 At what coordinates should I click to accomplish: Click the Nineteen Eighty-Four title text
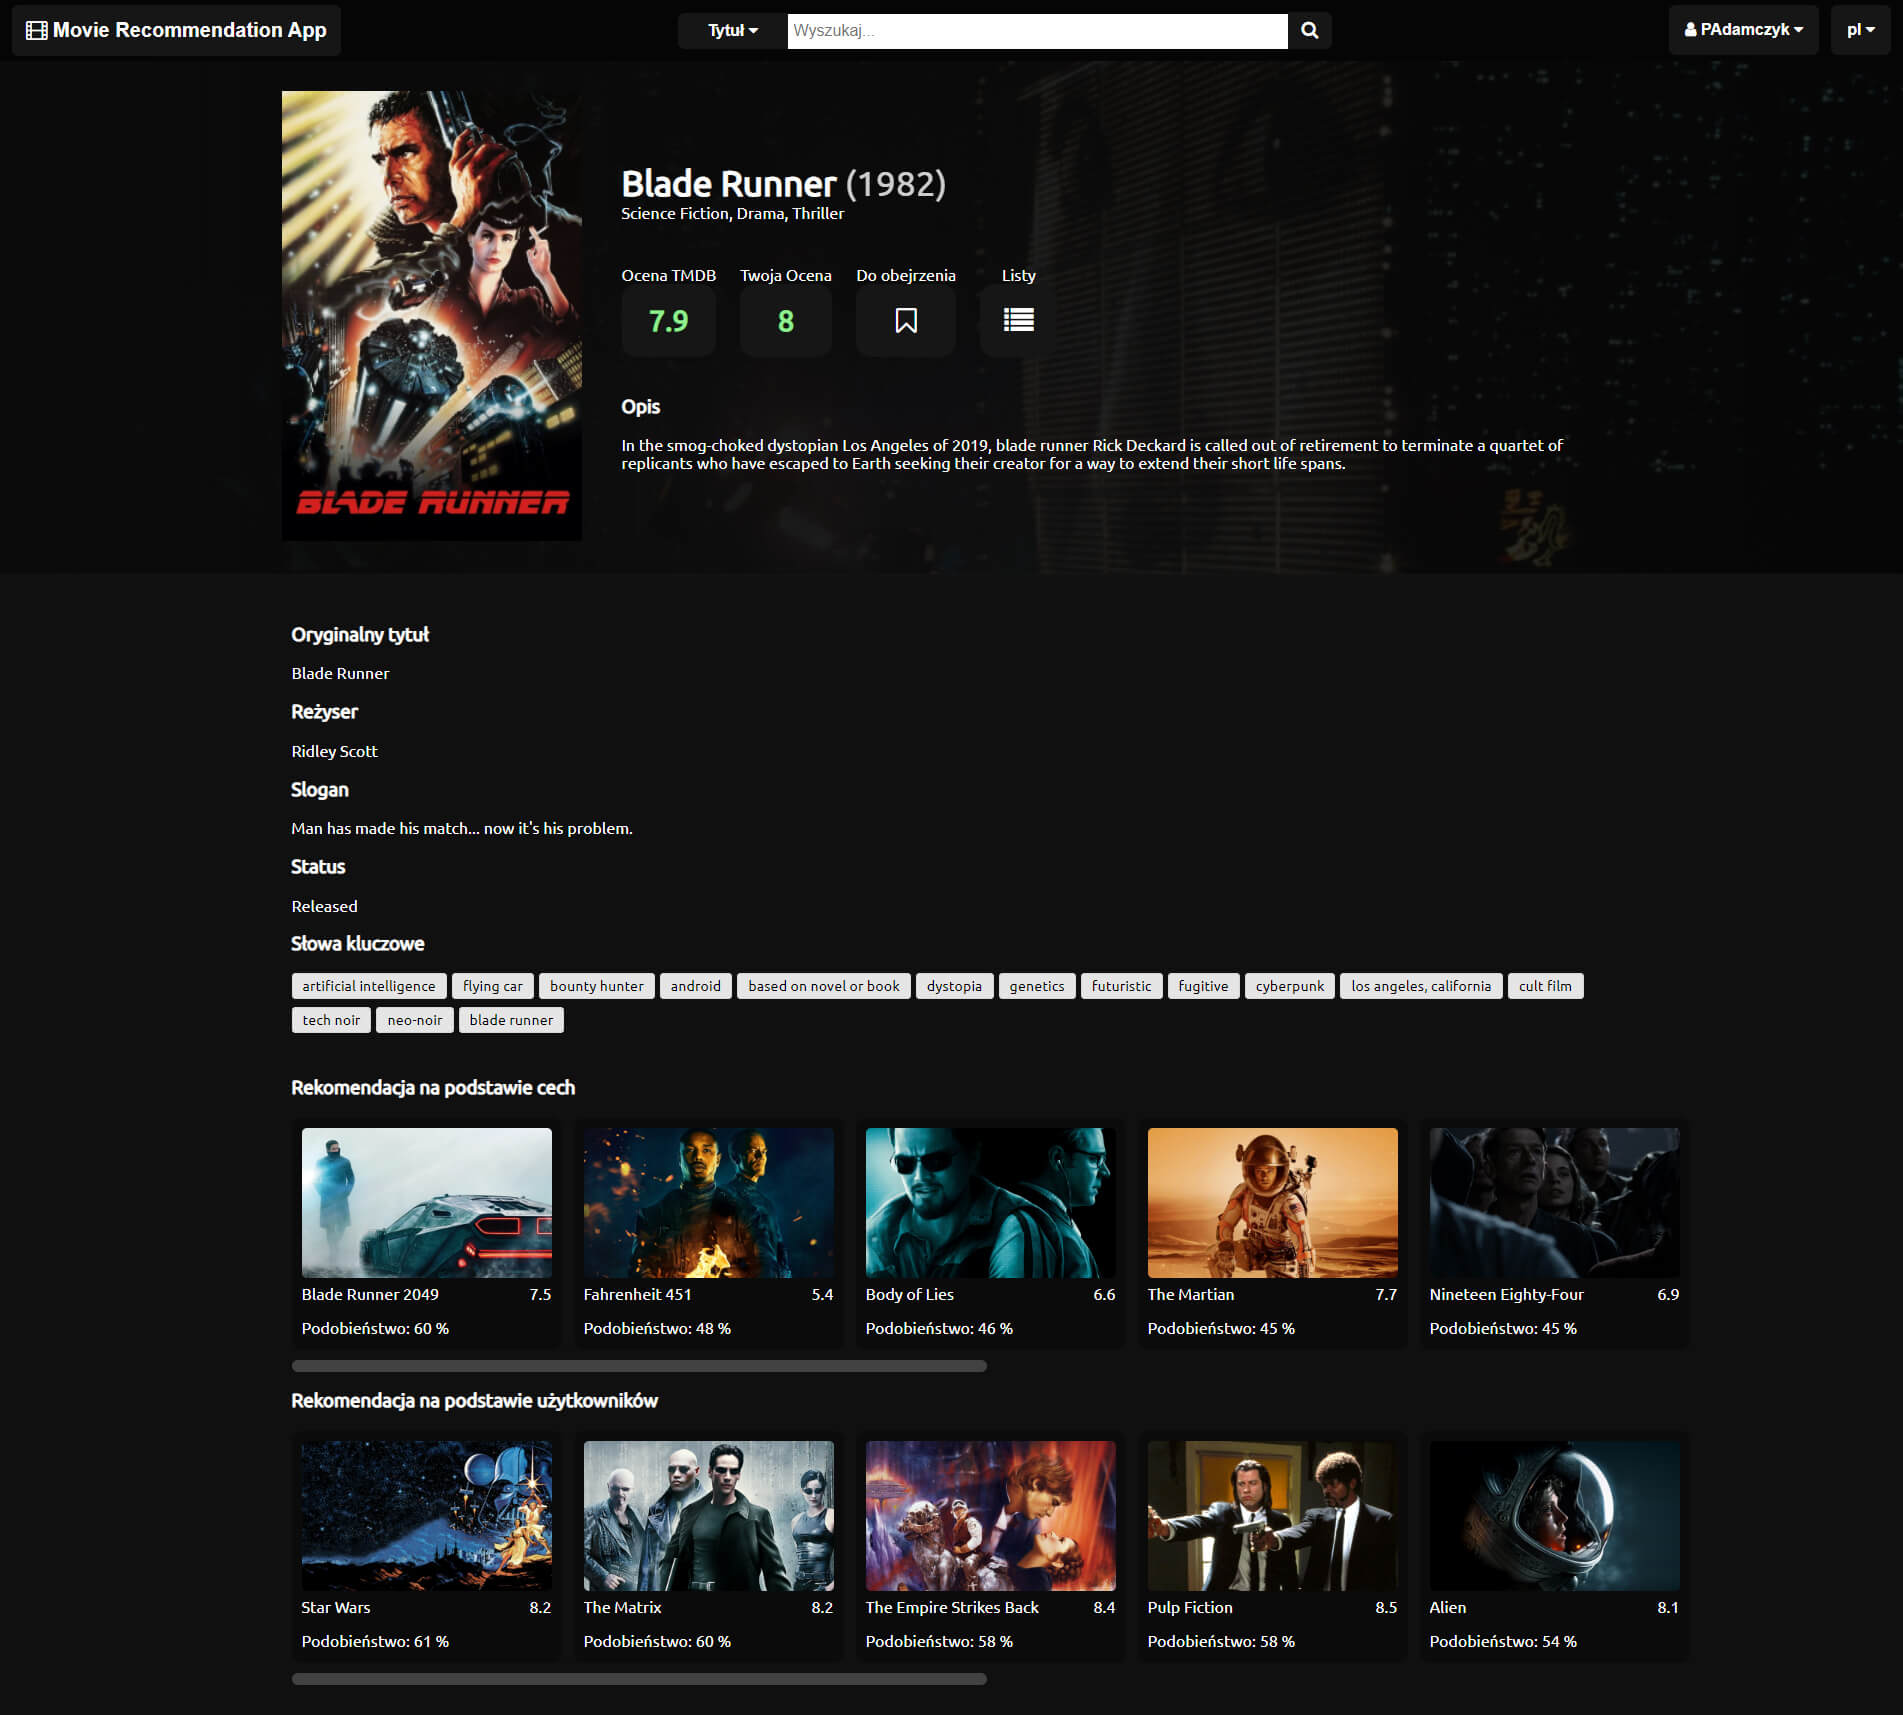pyautogui.click(x=1506, y=1294)
